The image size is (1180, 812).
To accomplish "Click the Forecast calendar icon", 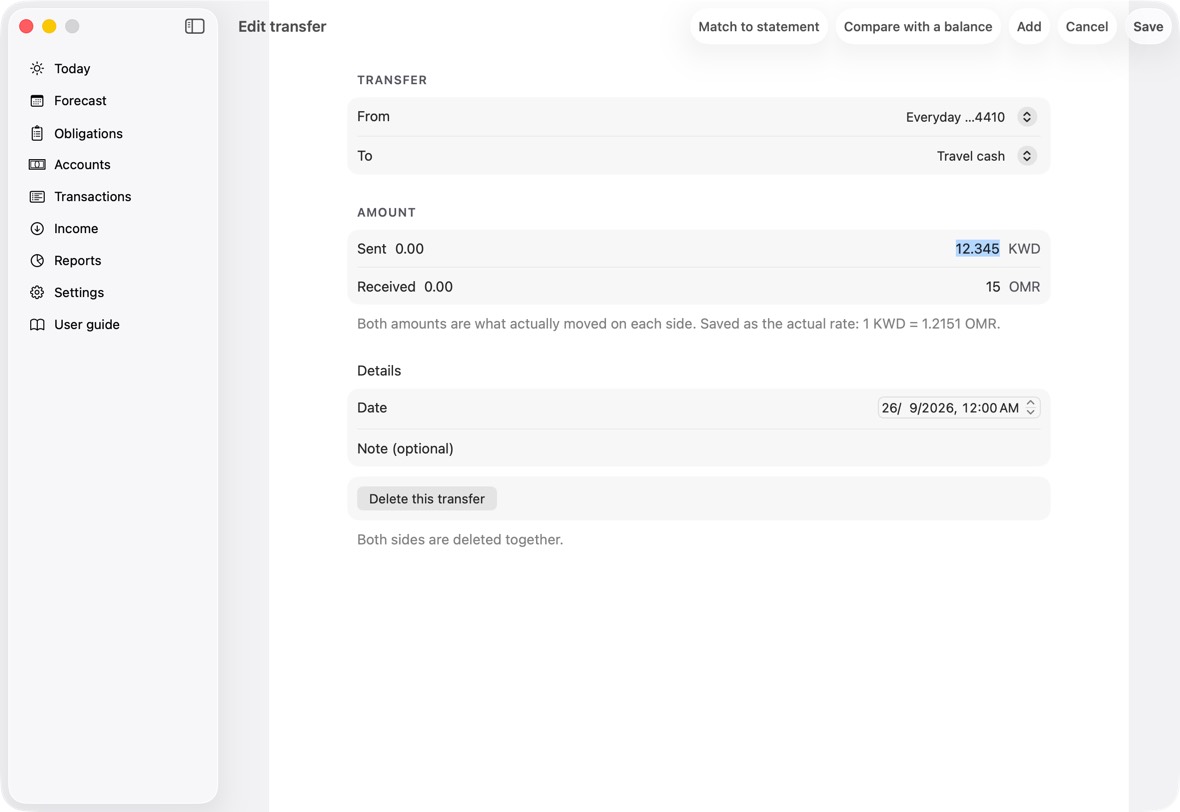I will (37, 101).
